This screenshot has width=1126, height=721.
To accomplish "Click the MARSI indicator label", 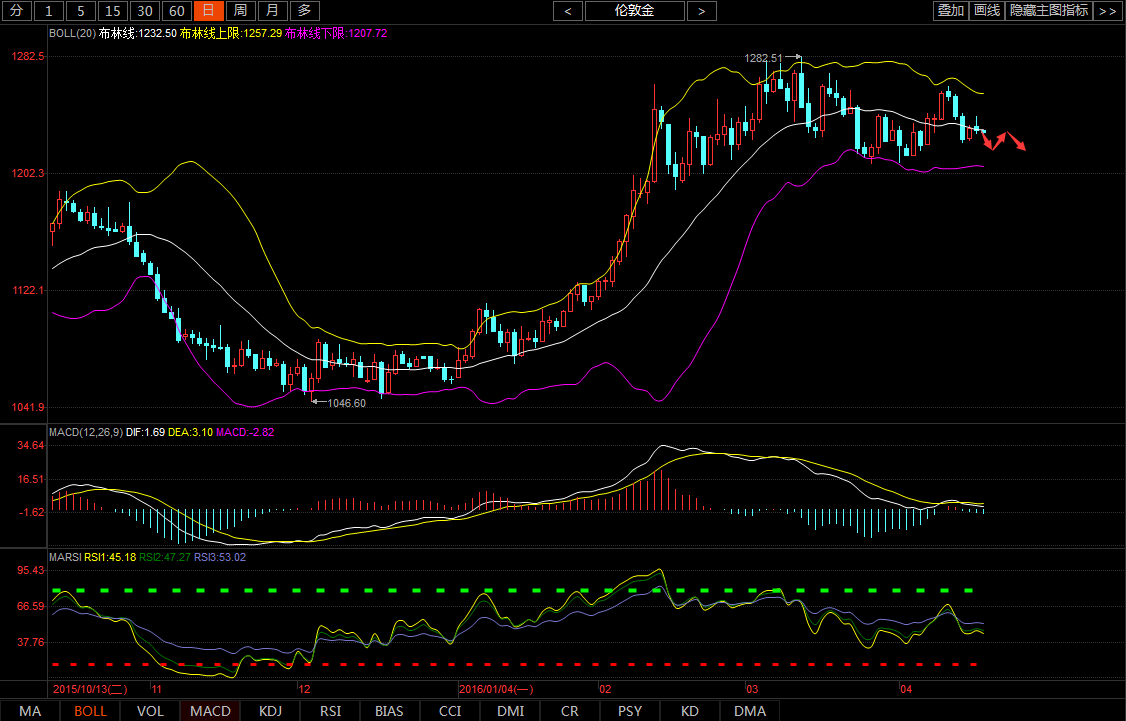I will click(x=65, y=557).
